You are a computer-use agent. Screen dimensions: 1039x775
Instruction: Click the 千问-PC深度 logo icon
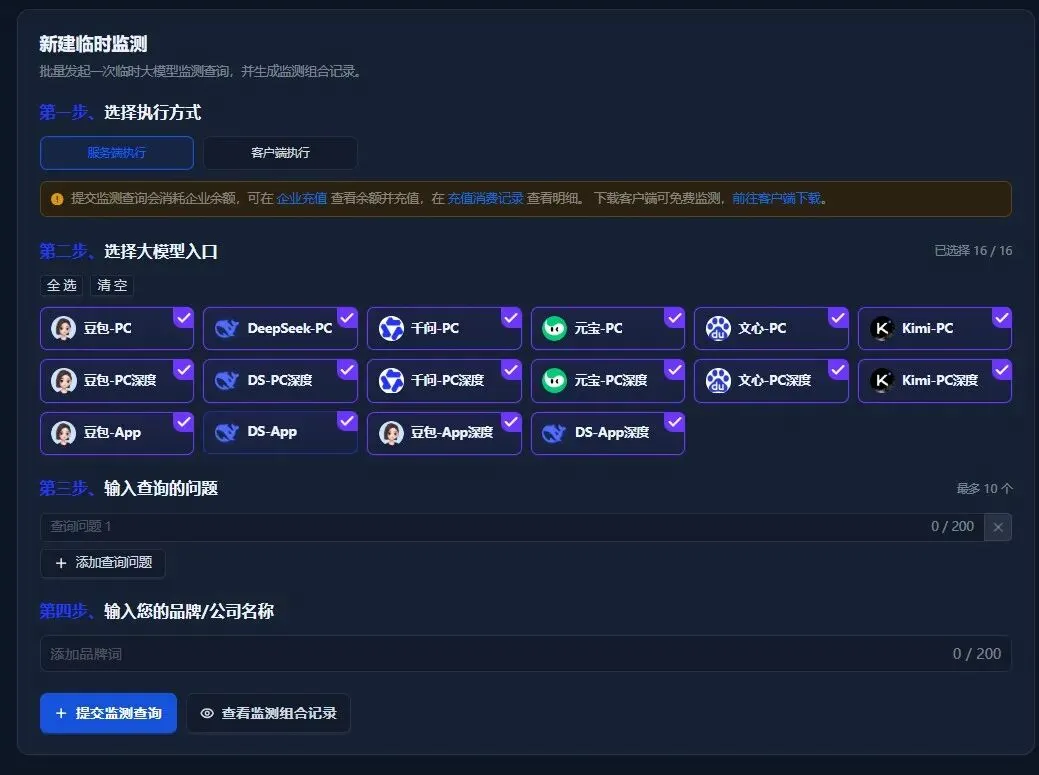(391, 380)
